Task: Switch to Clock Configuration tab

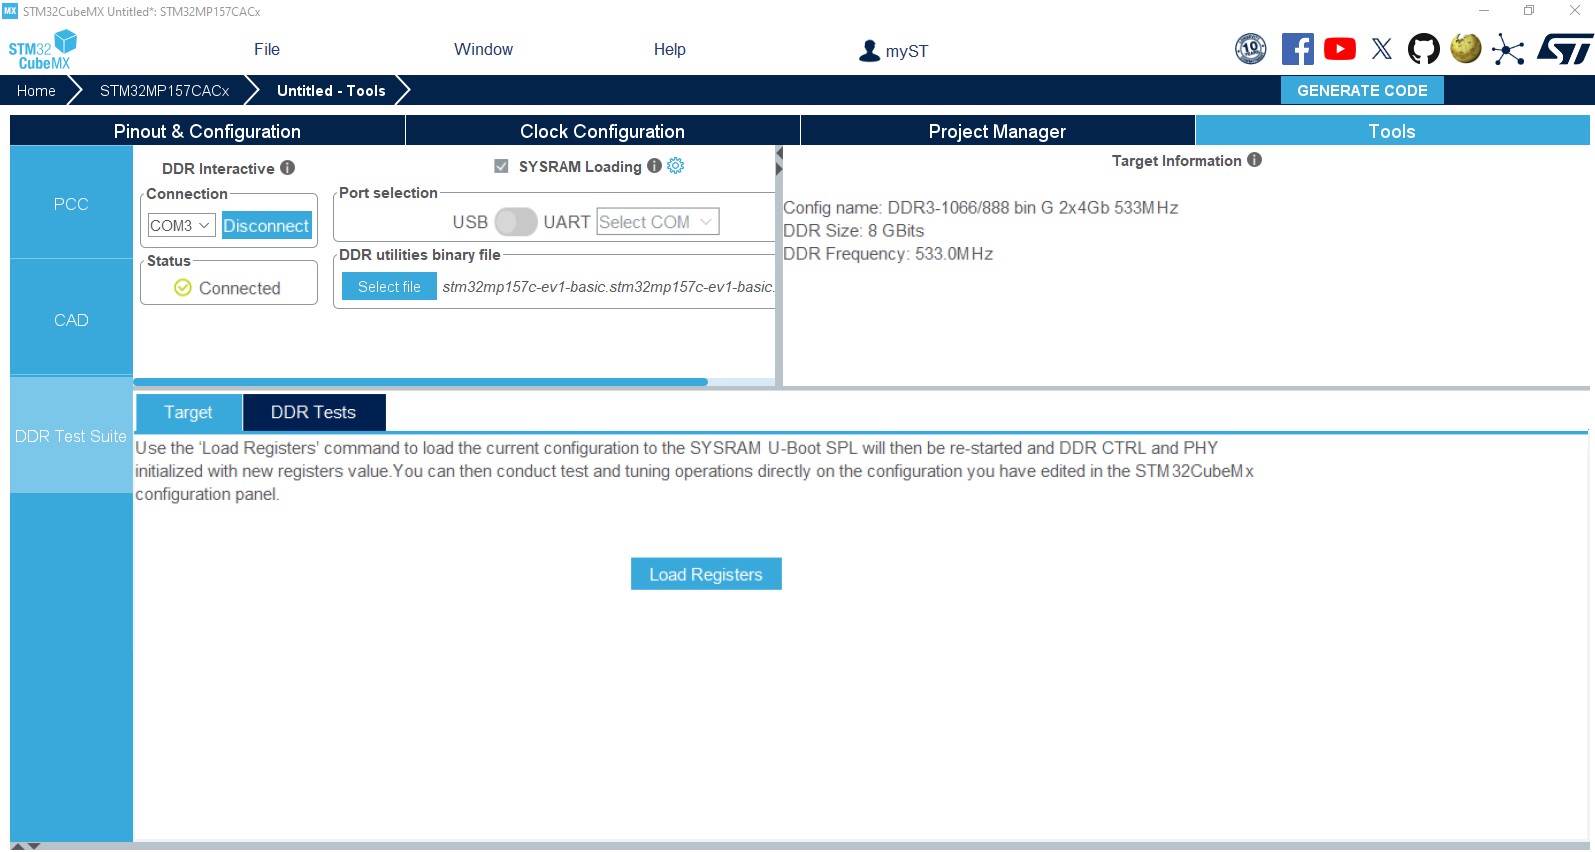Action: pyautogui.click(x=602, y=131)
